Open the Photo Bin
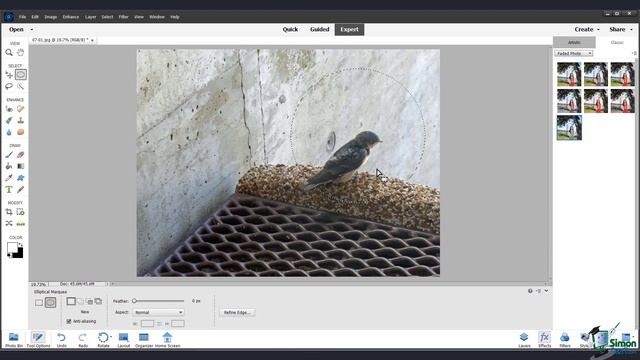 coord(14,340)
